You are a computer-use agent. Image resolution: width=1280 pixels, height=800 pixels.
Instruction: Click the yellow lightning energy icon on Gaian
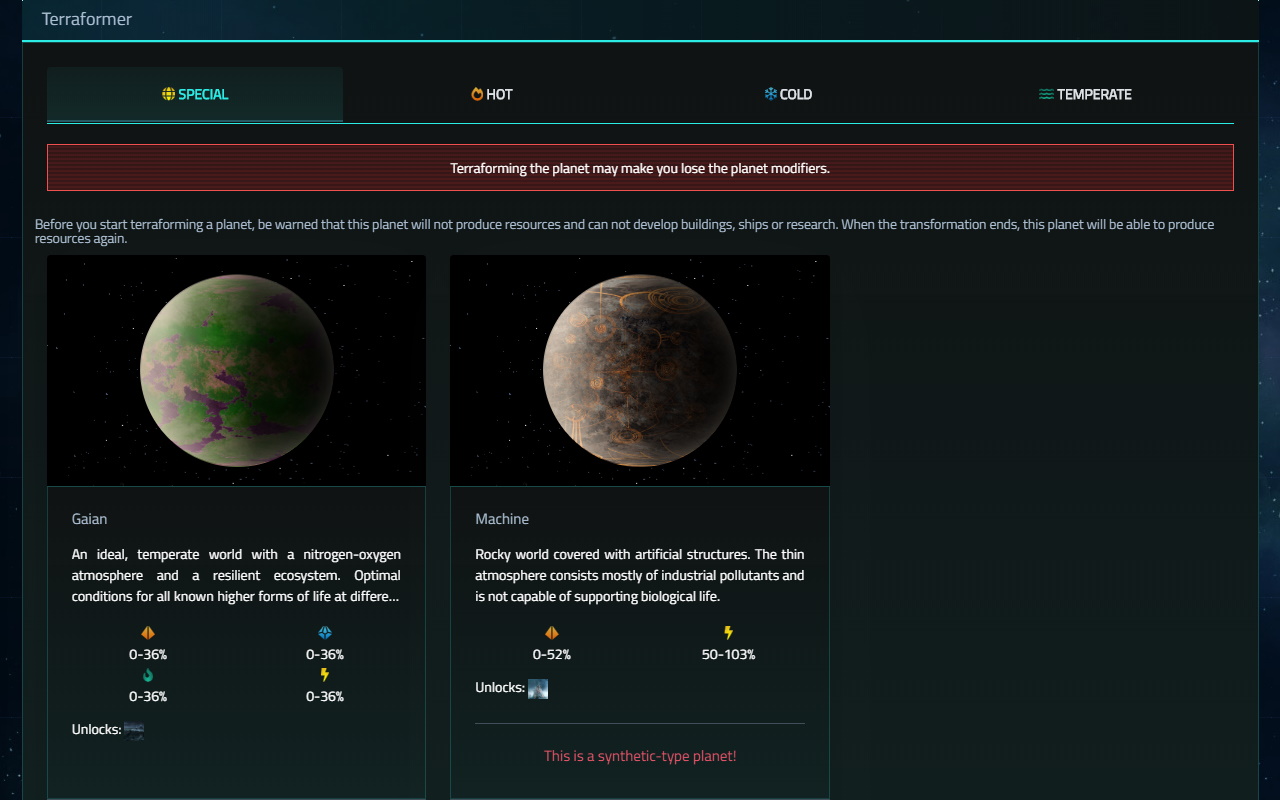point(325,675)
